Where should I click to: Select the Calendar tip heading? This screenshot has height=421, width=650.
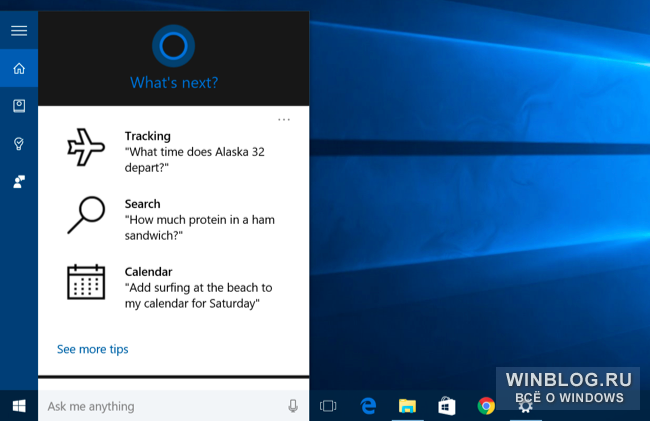pyautogui.click(x=148, y=272)
